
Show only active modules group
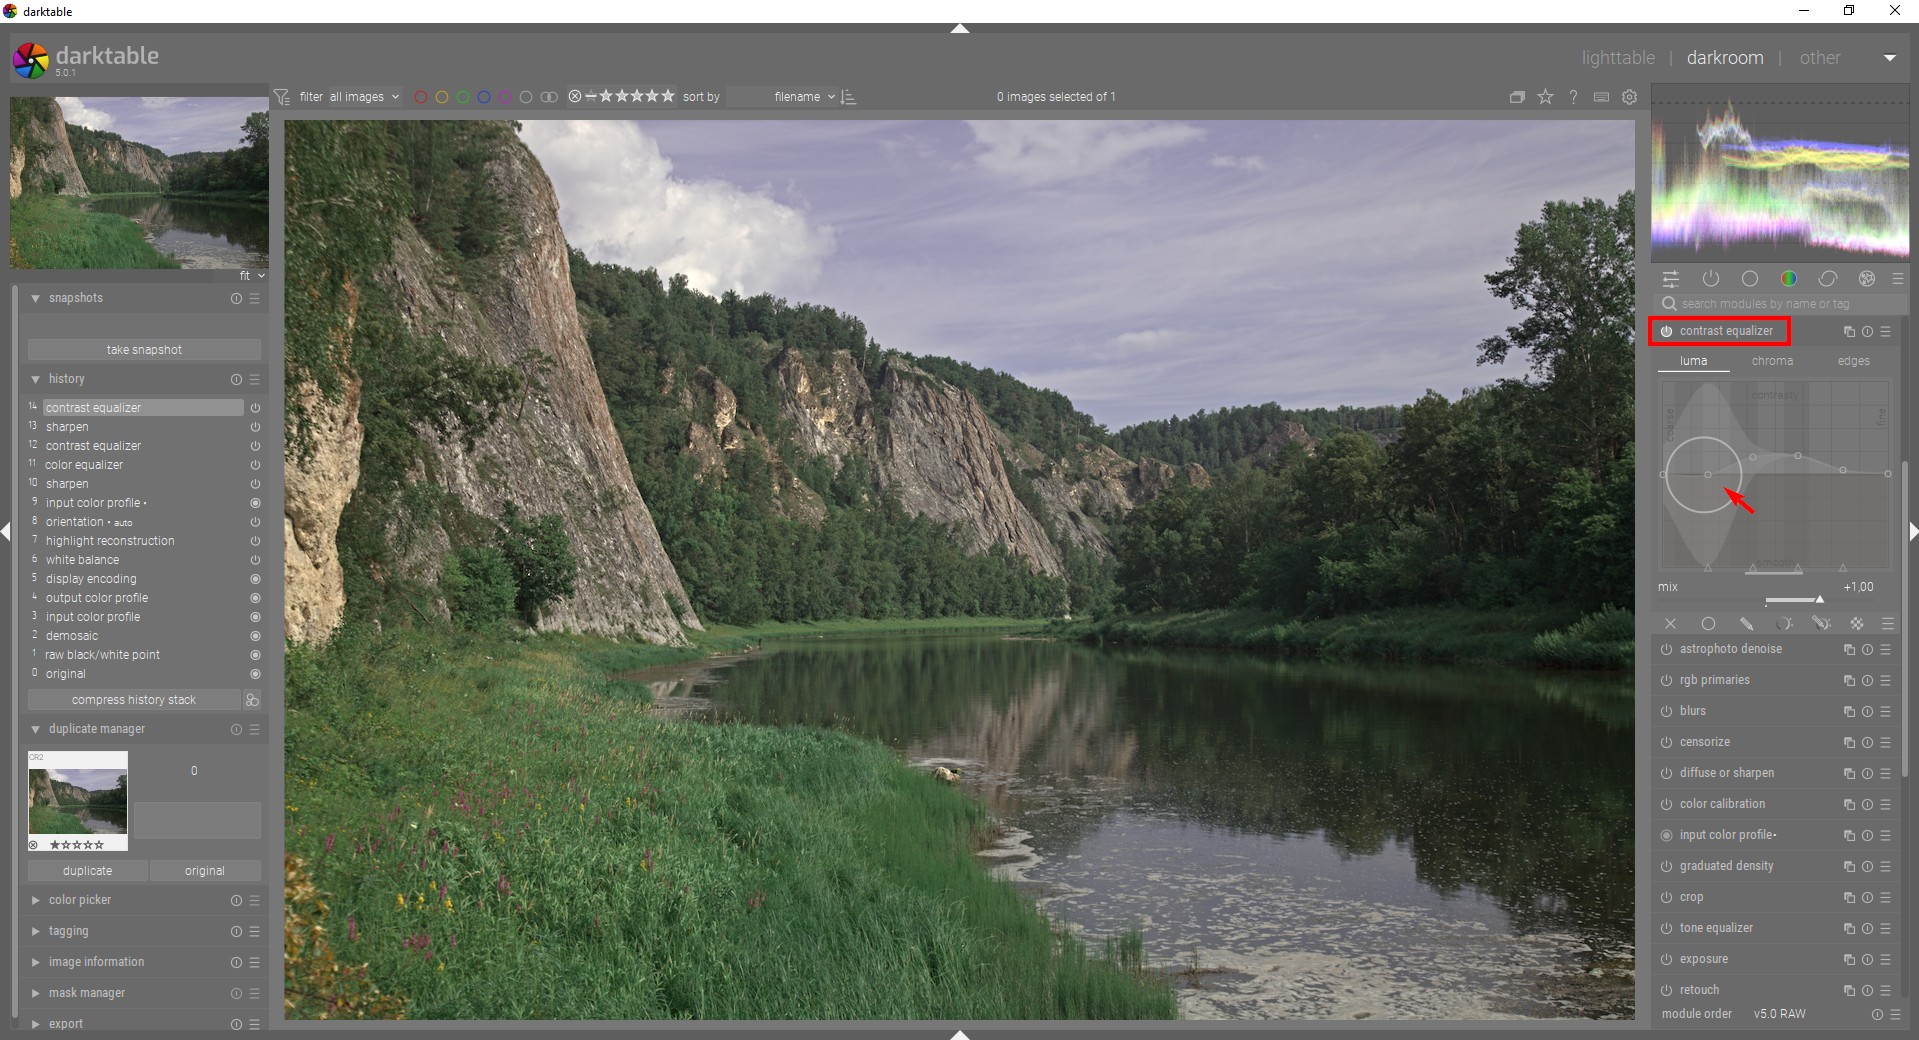1710,279
